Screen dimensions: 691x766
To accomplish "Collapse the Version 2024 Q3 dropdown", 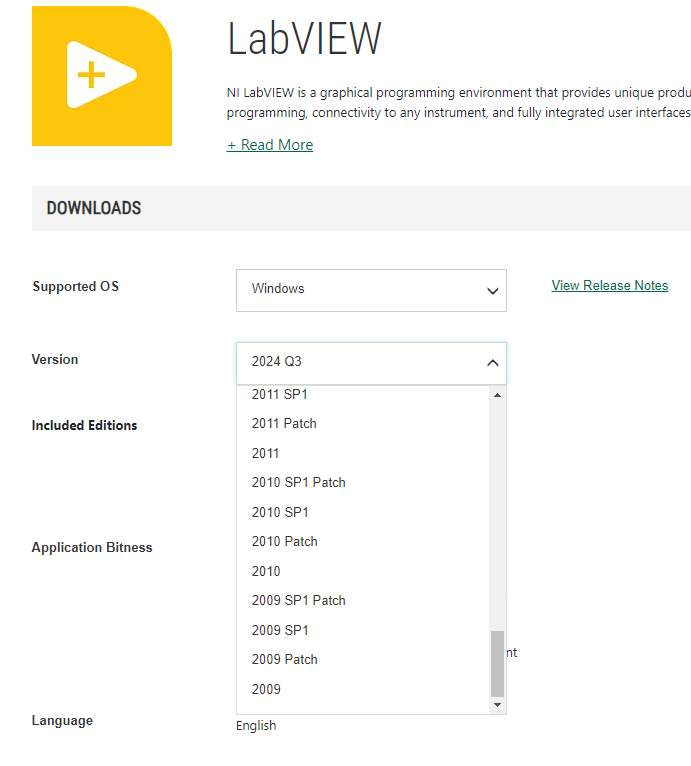I will (371, 363).
